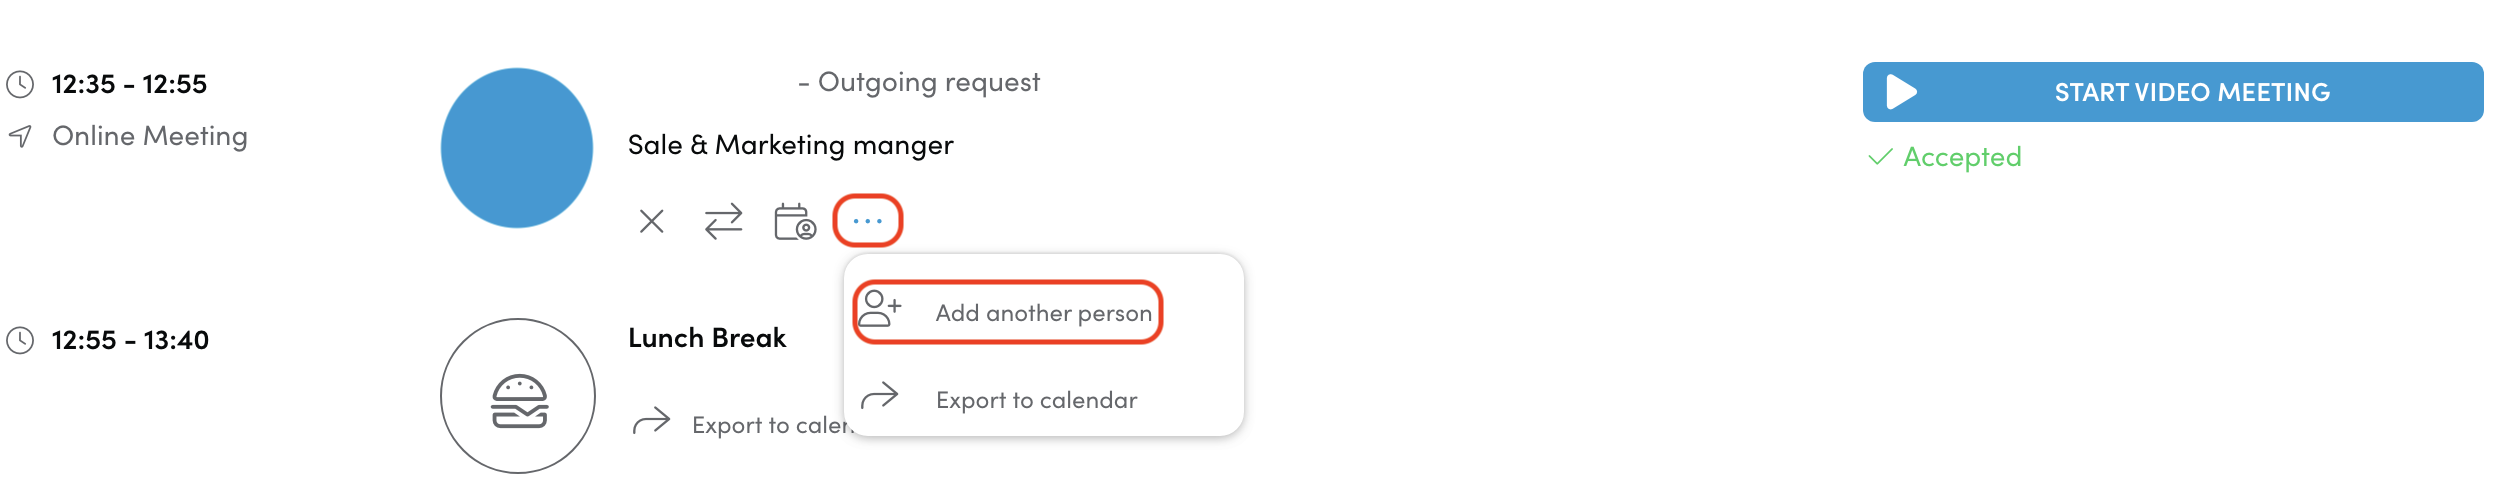
Task: Click Export to calendar under Lunch Break
Action: point(768,425)
